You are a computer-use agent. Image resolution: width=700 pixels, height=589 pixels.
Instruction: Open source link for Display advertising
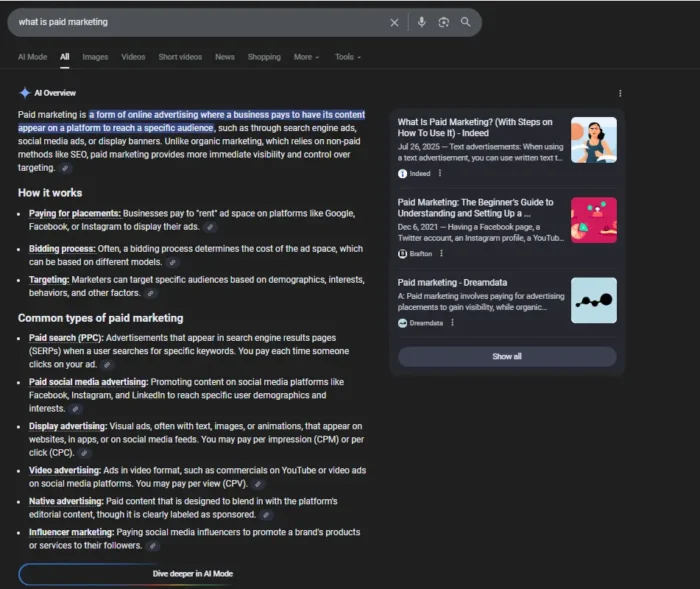coord(84,453)
